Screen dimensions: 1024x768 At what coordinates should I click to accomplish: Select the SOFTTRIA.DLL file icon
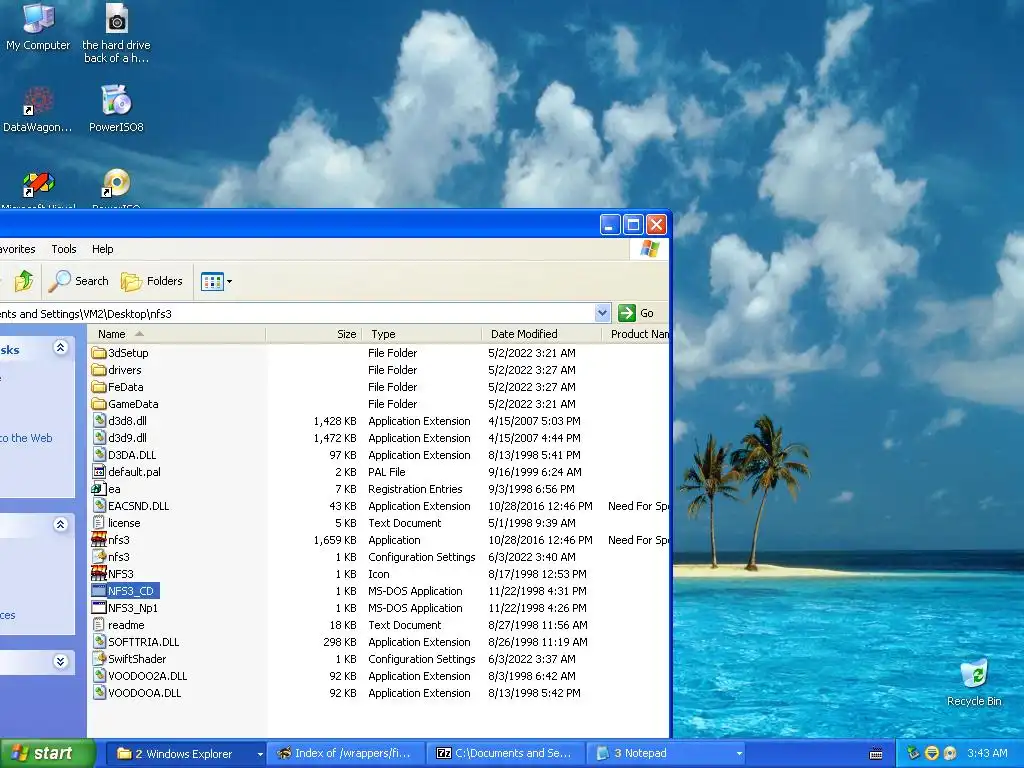coord(99,642)
